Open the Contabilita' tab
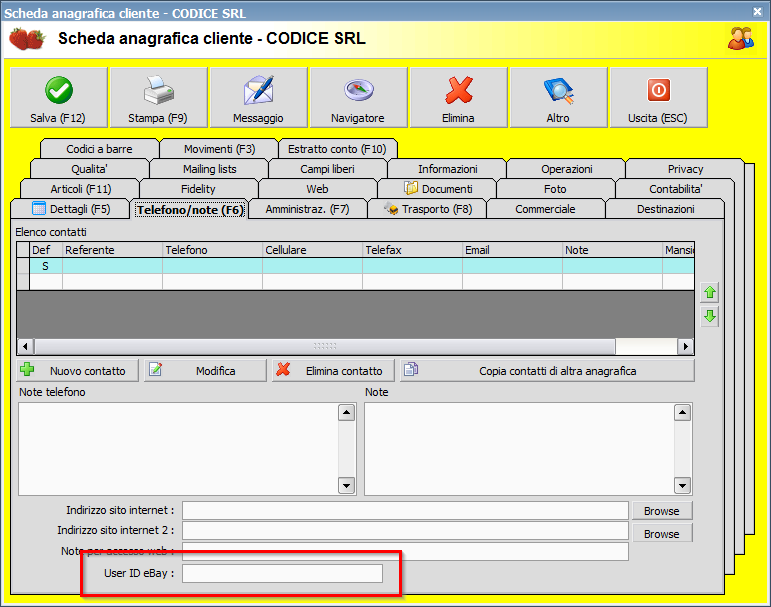 (x=676, y=189)
